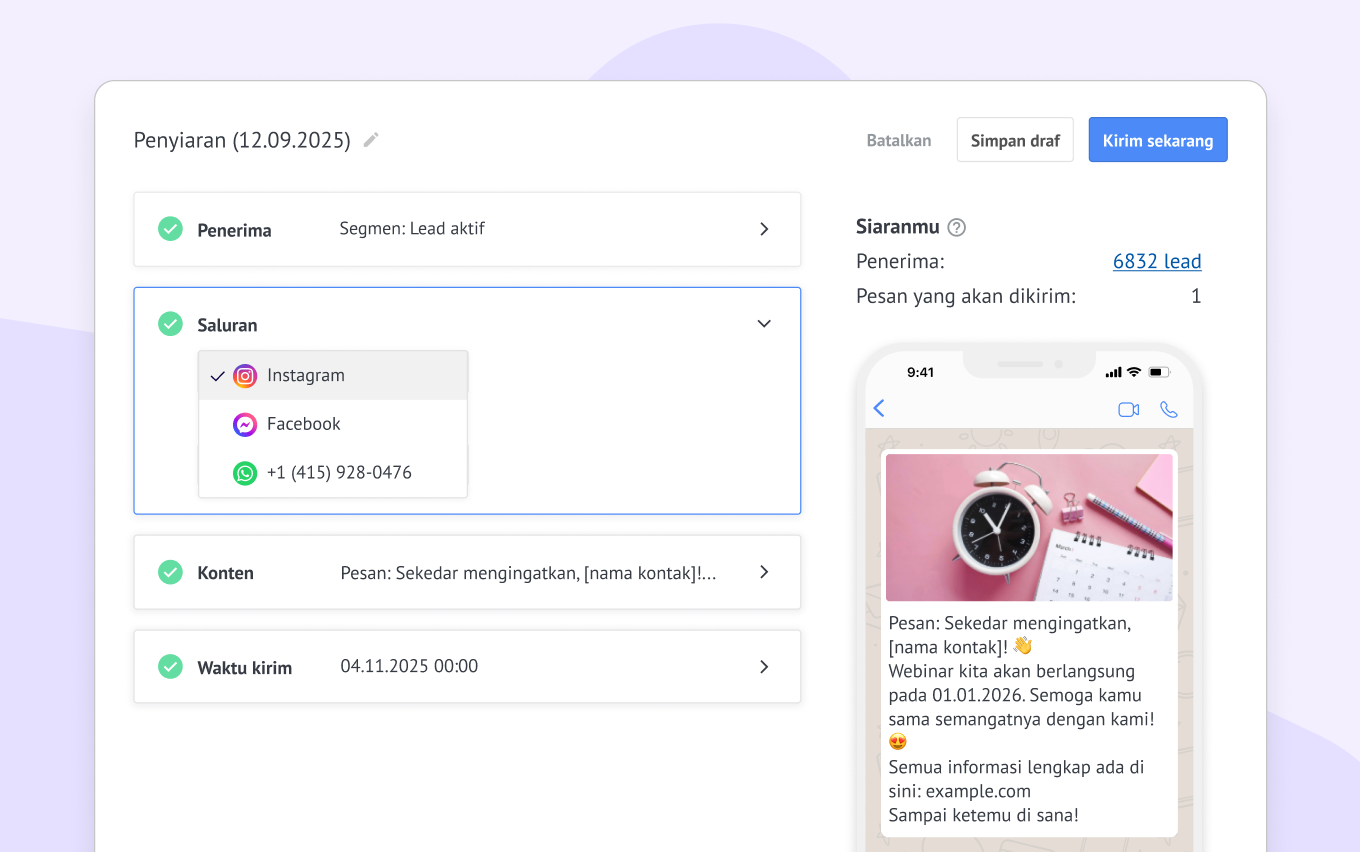Choose the +1 (415) 928-0476 WhatsApp option

point(339,473)
